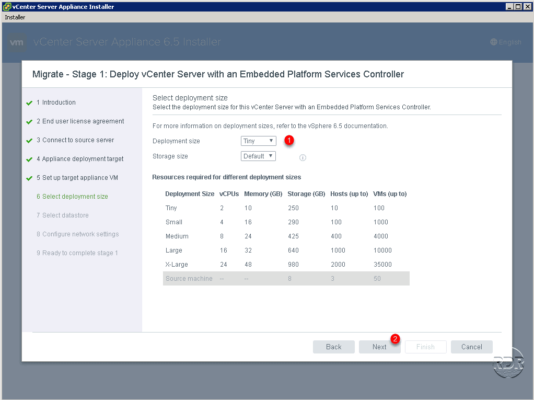Screen dimensions: 534x400
Task: Click the checkmark beside Connect to source server
Action: 29,140
